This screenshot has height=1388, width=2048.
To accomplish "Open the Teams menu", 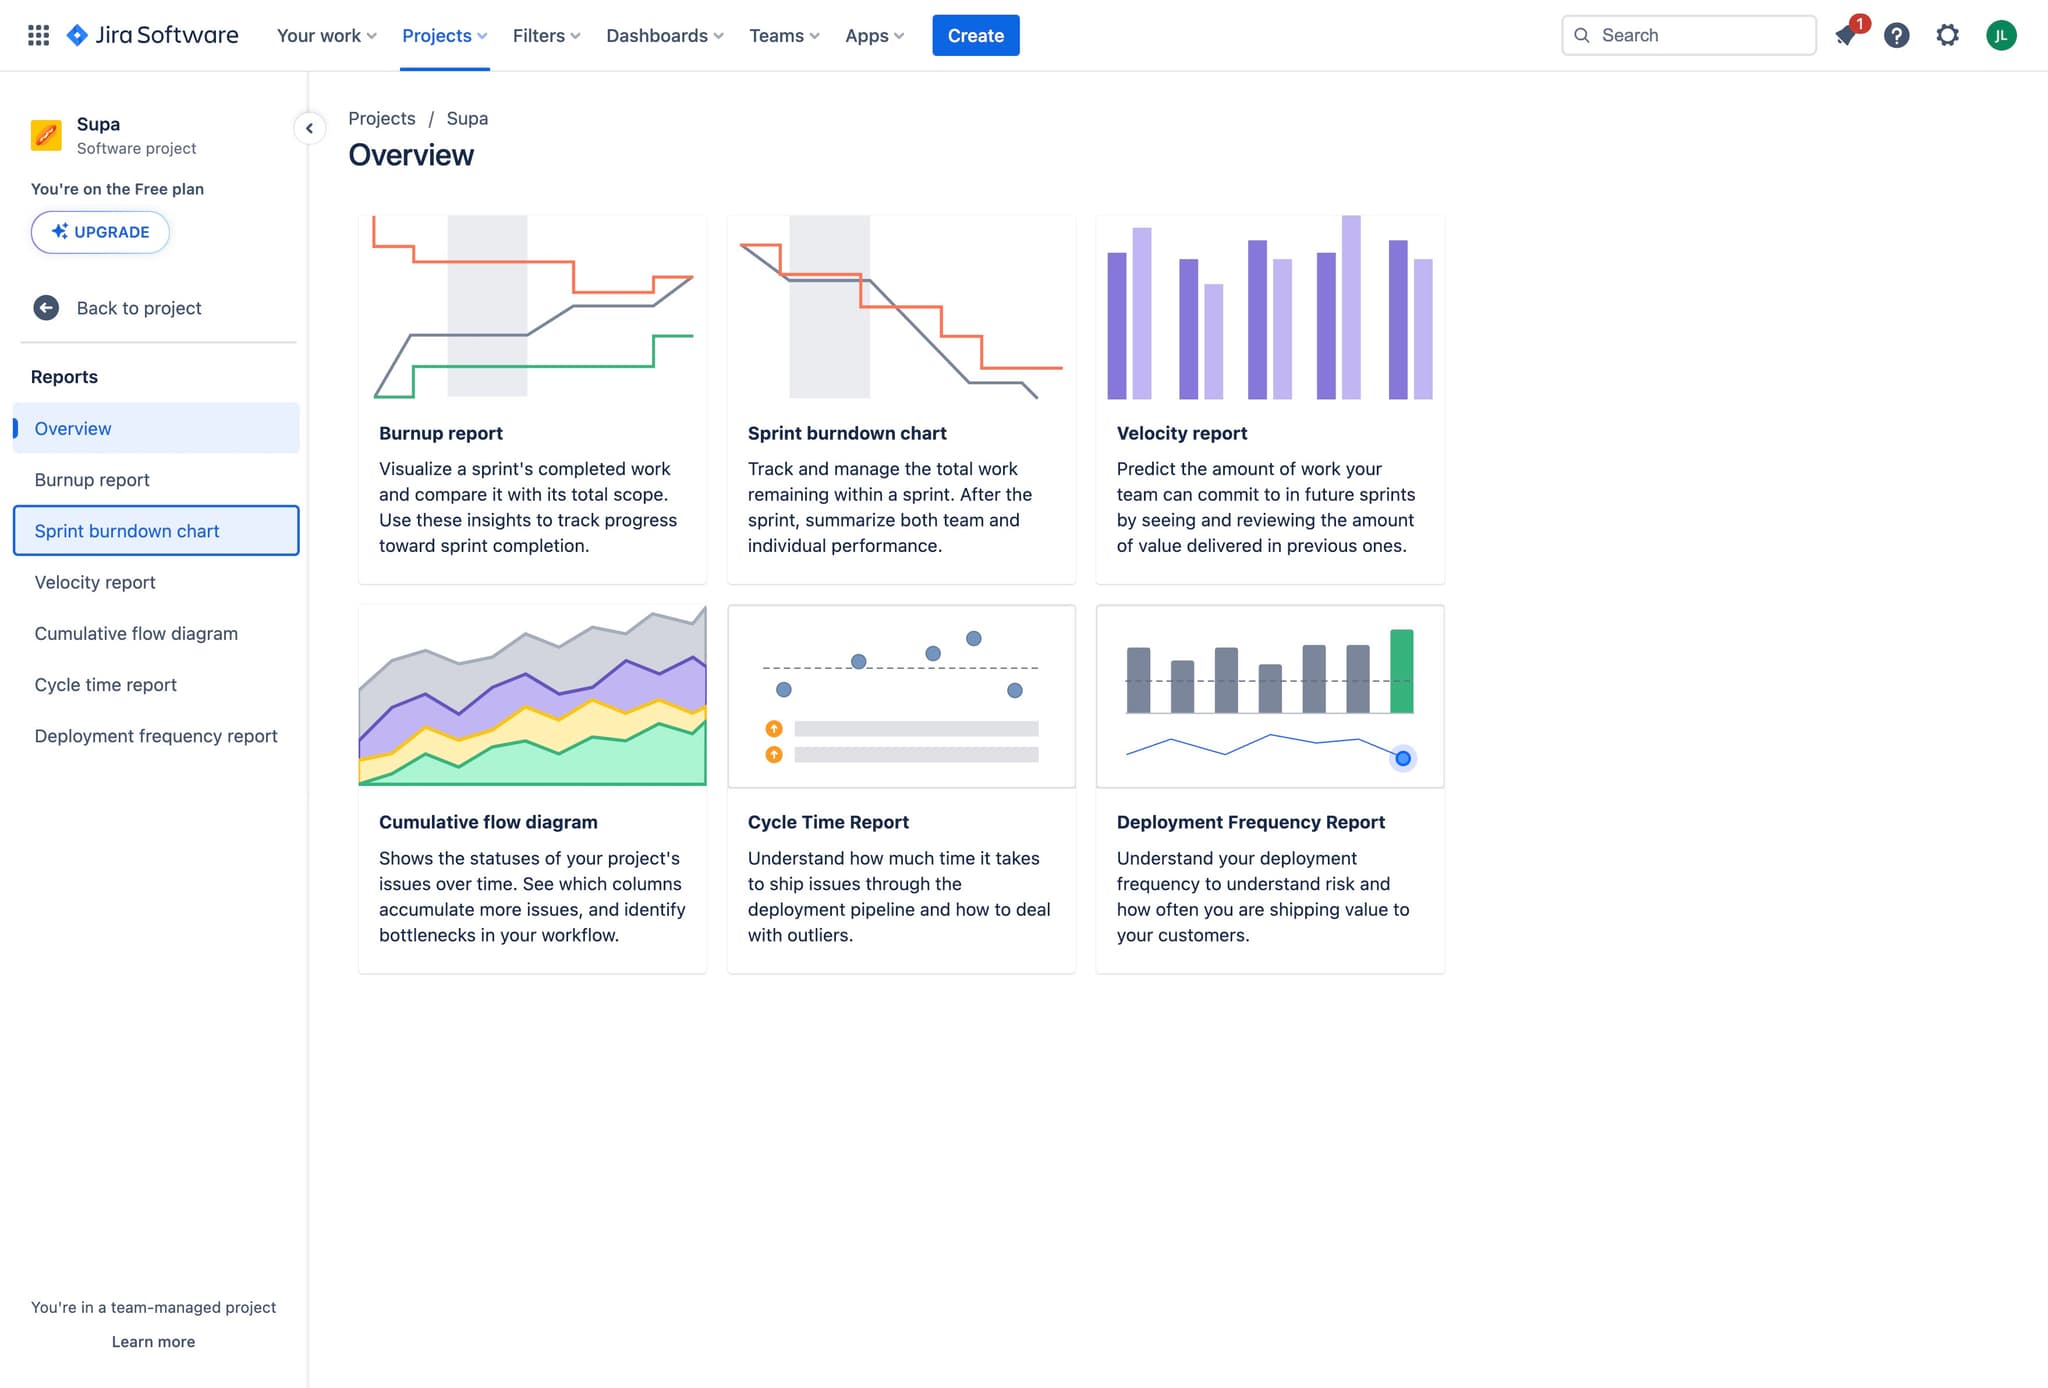I will pyautogui.click(x=784, y=35).
